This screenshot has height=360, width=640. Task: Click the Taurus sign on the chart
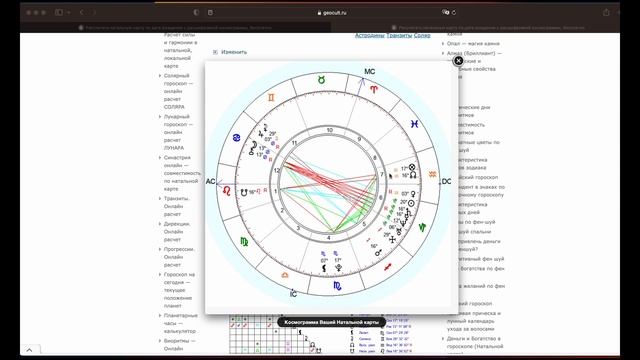click(x=322, y=80)
